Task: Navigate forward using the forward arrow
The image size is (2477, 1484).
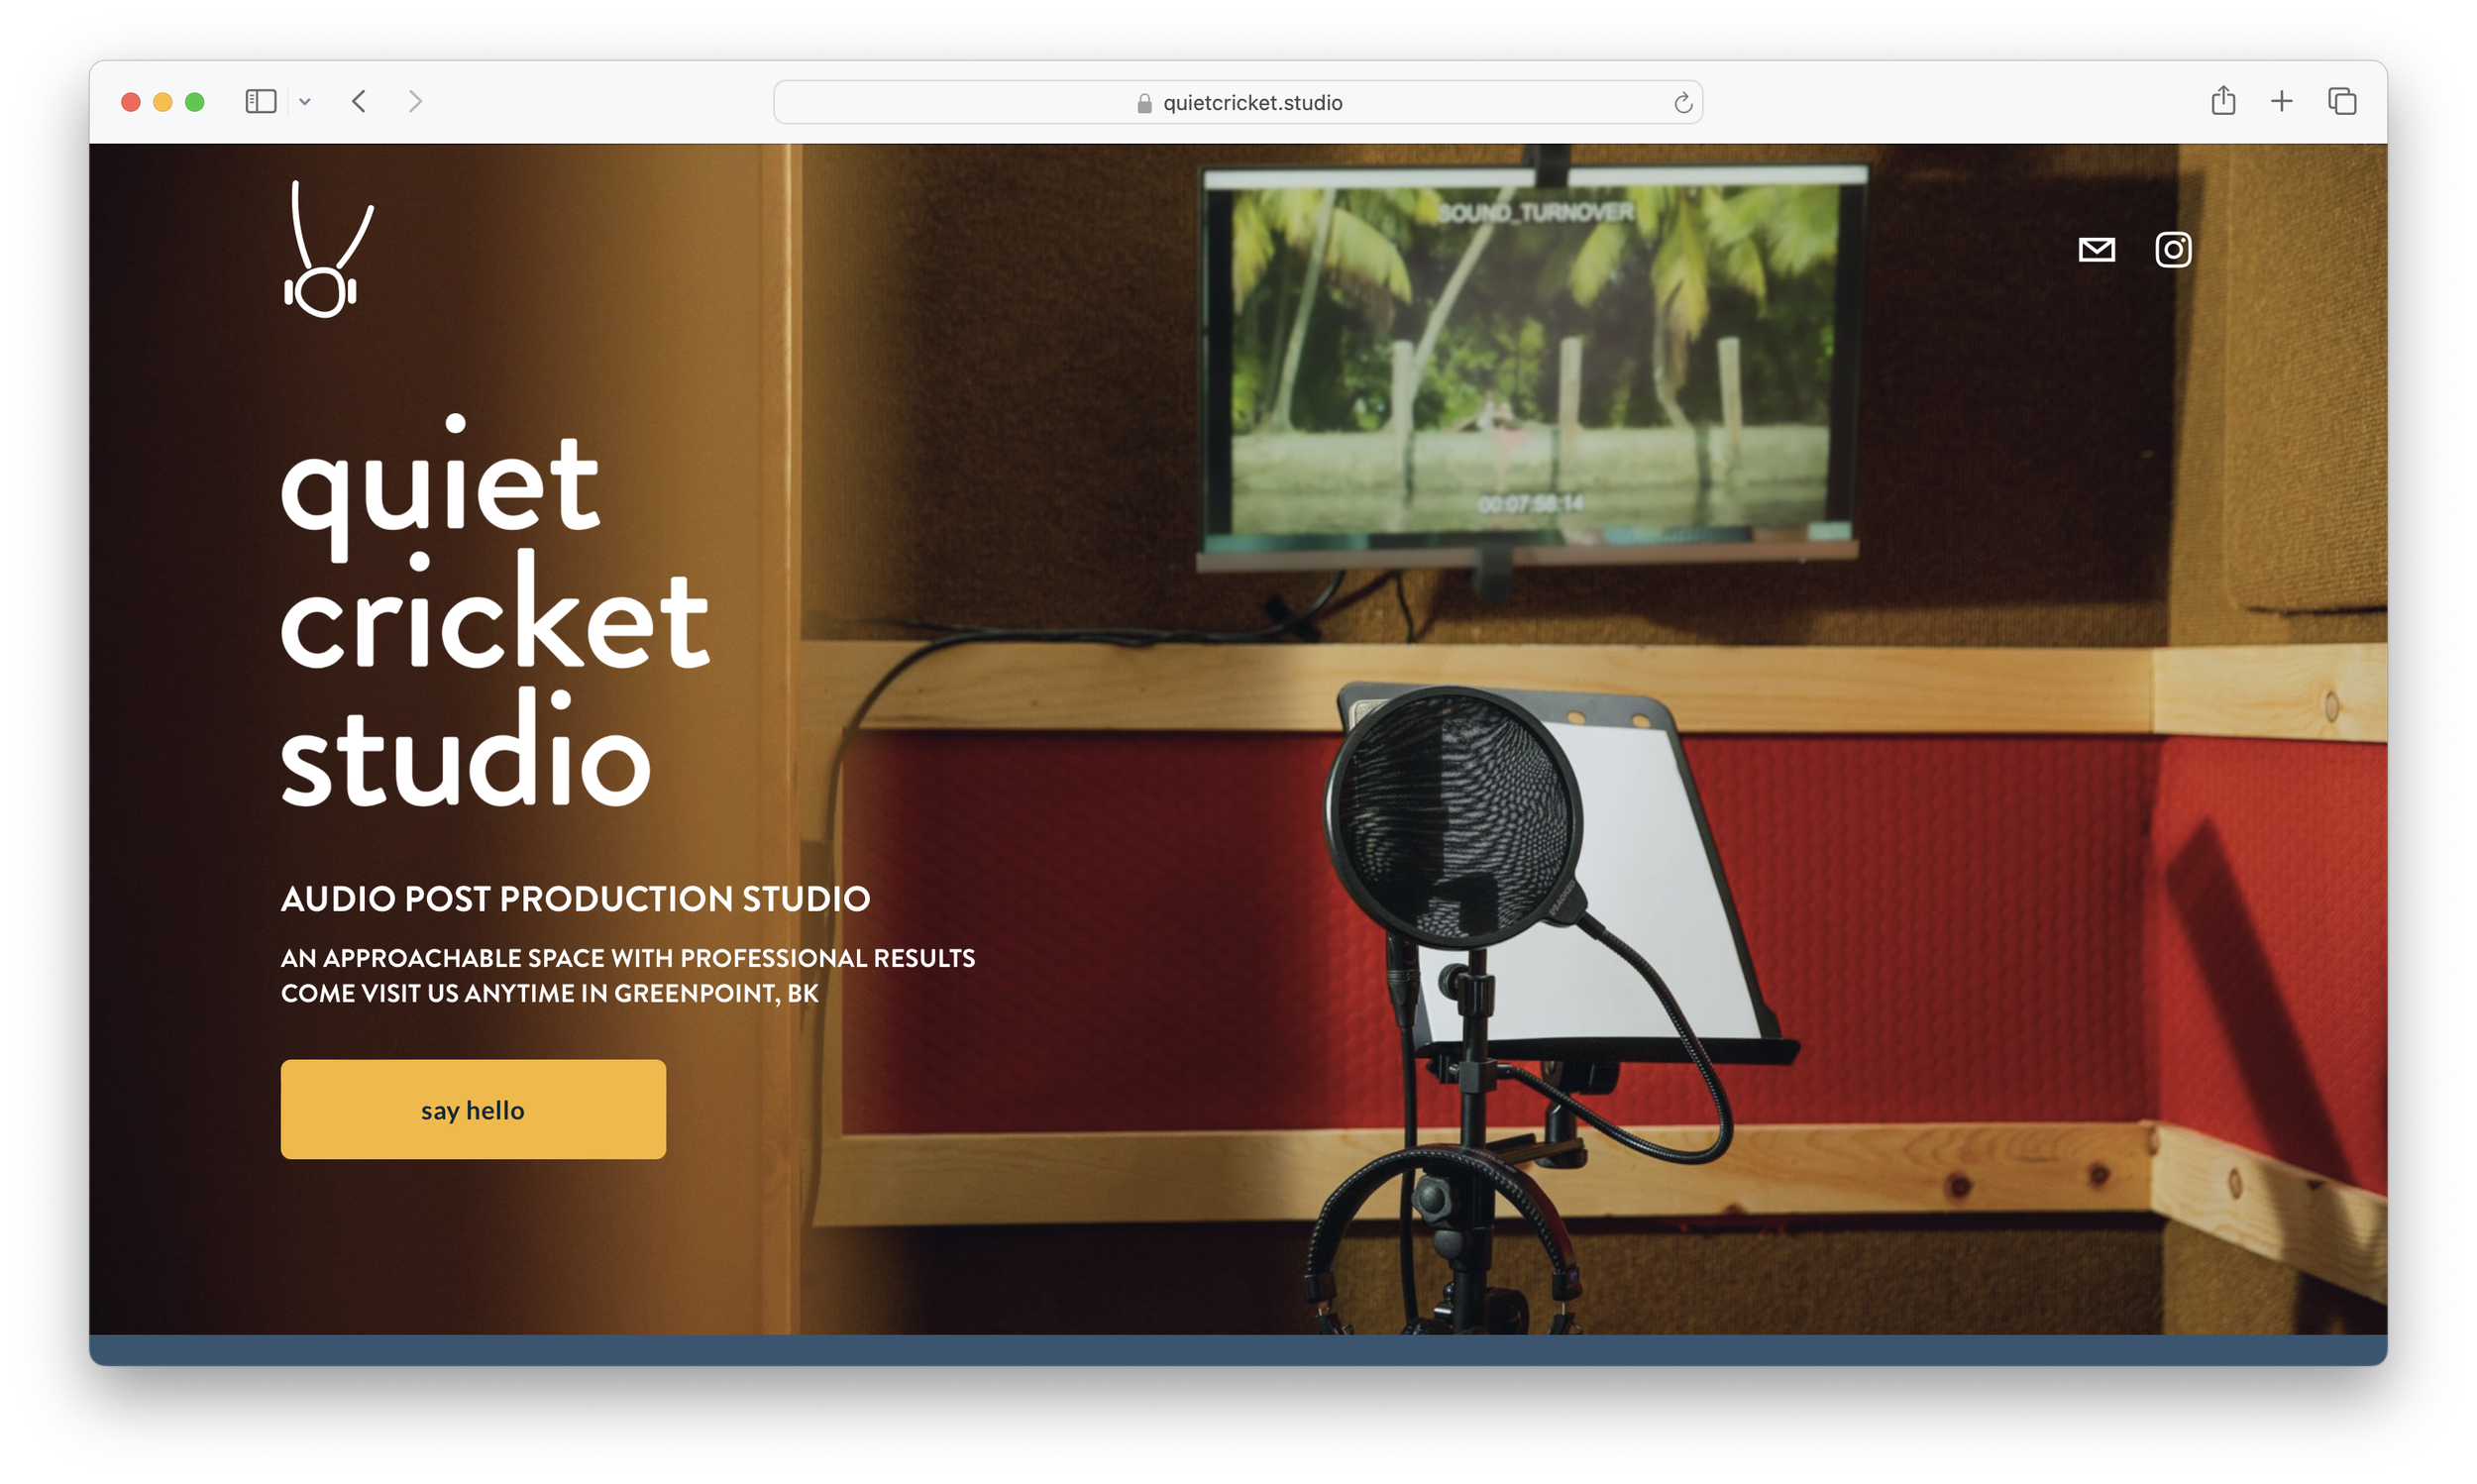Action: (416, 101)
